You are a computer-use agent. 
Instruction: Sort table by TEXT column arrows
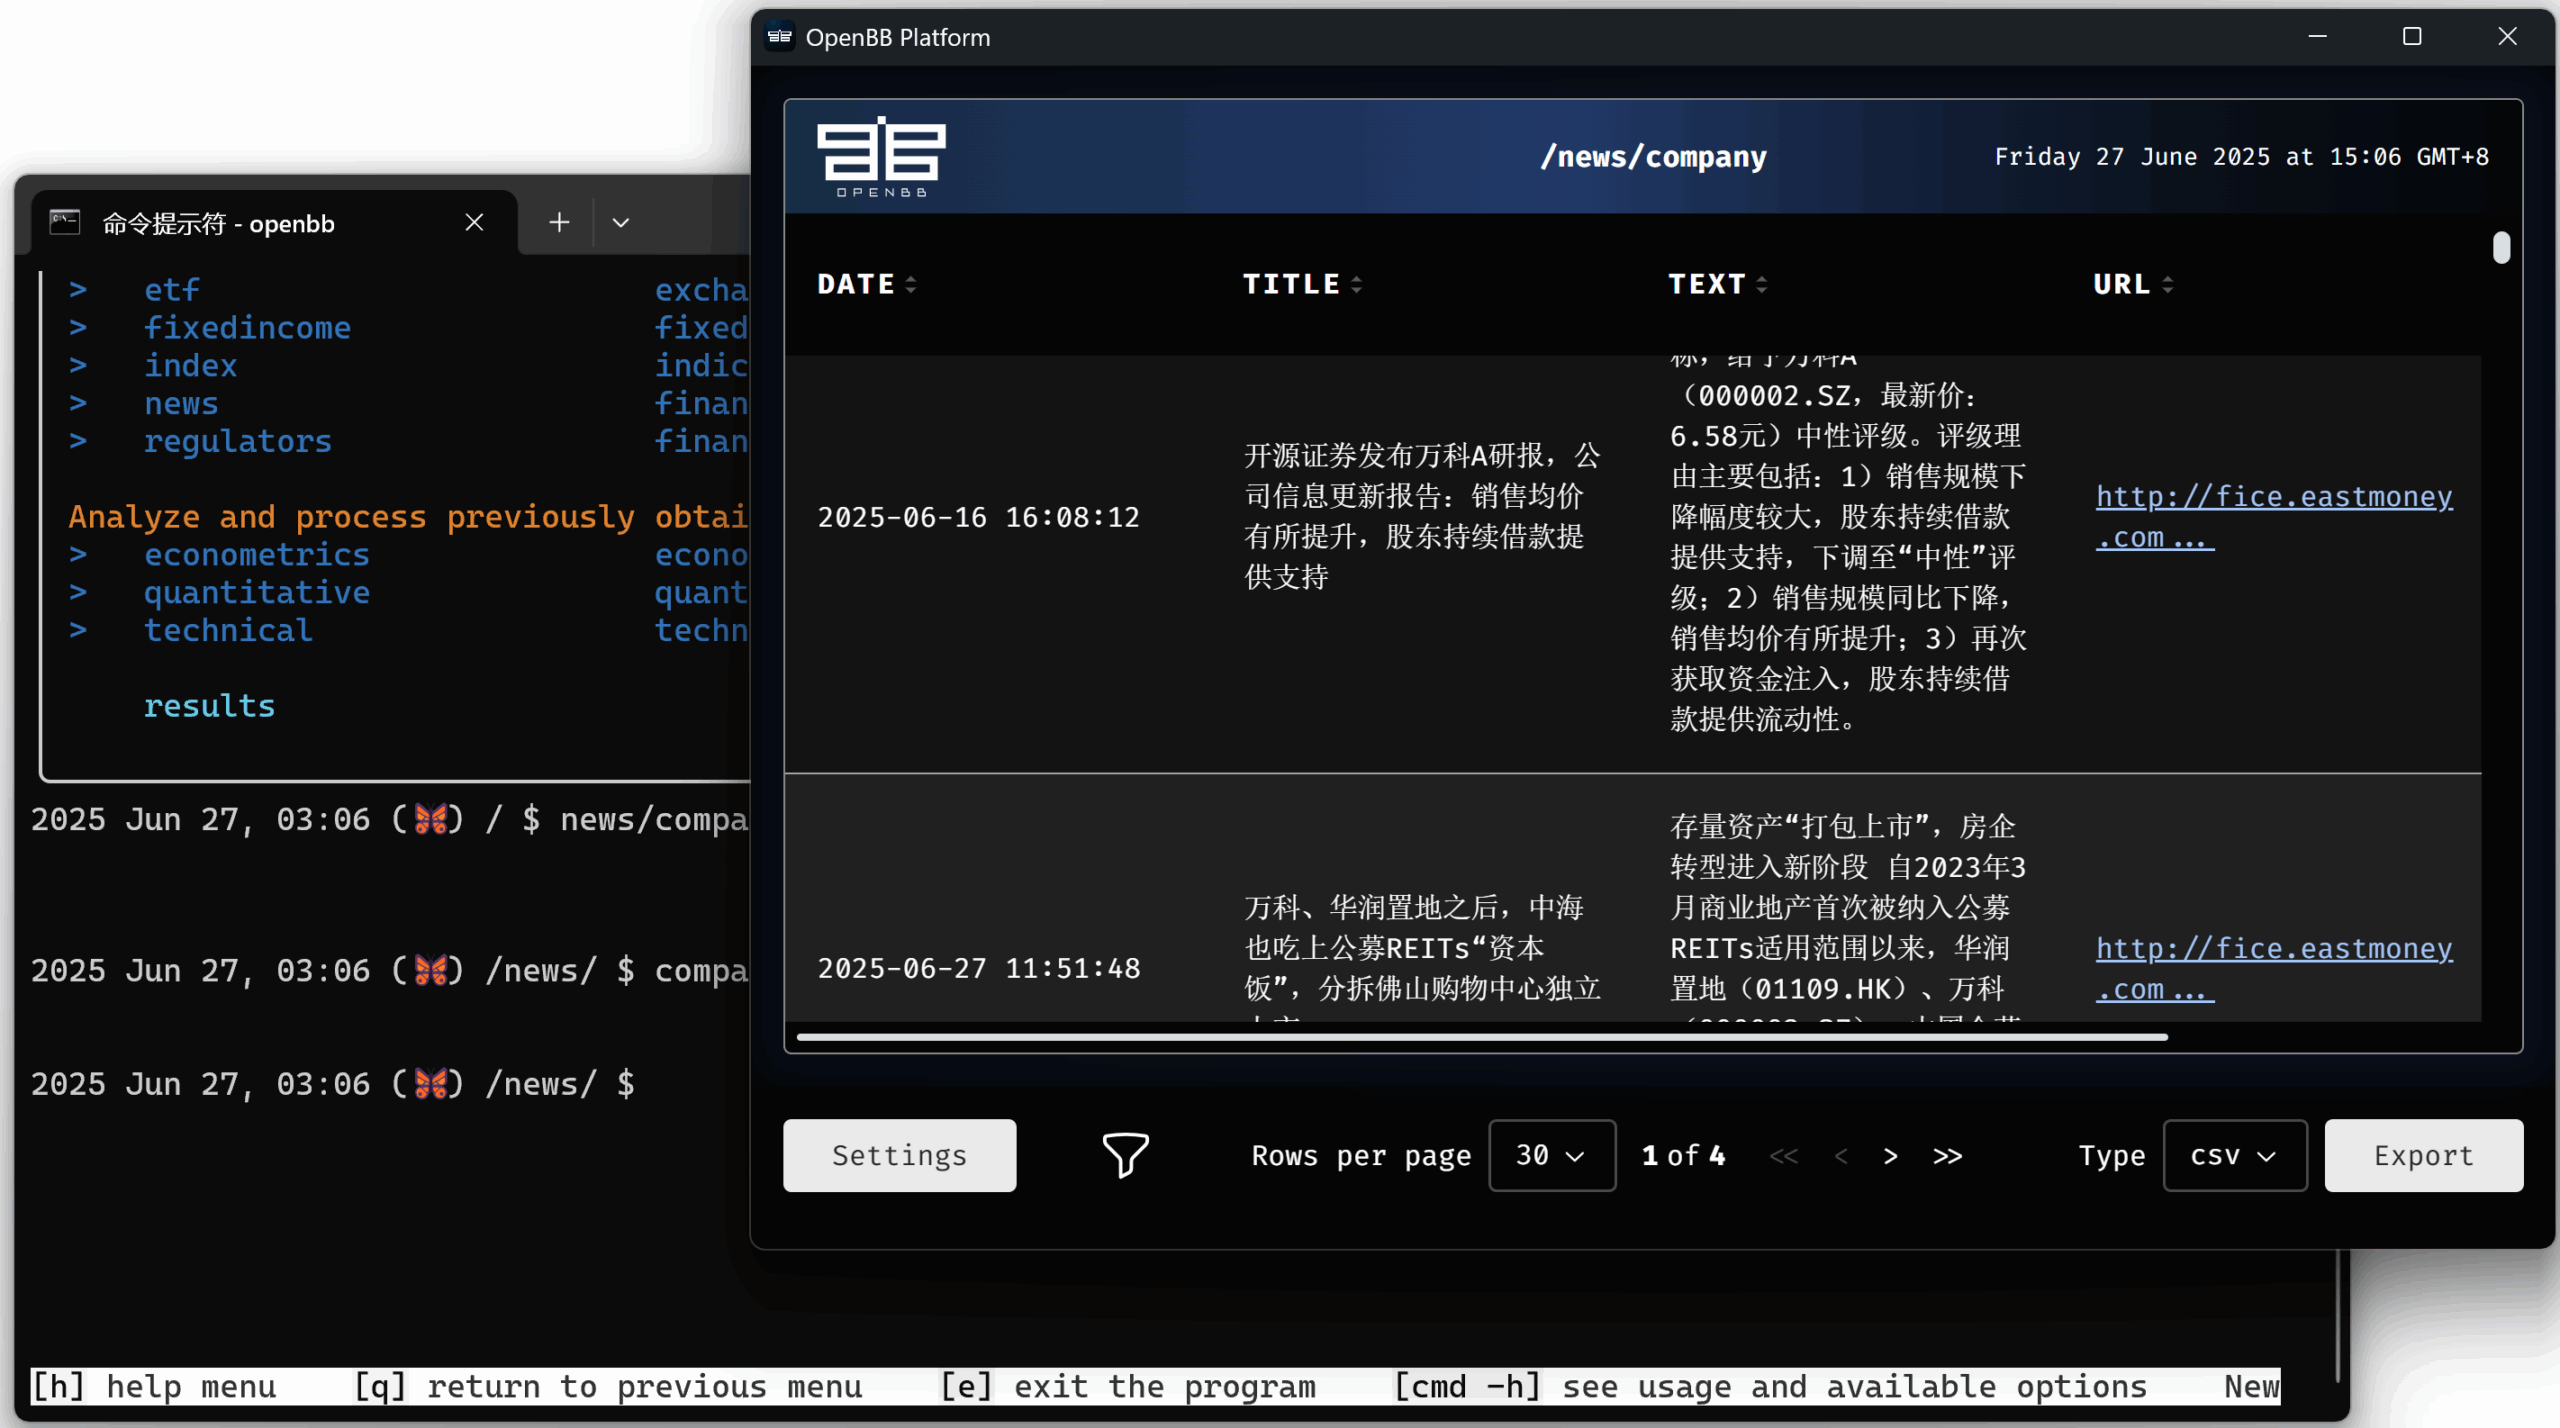(x=1762, y=285)
